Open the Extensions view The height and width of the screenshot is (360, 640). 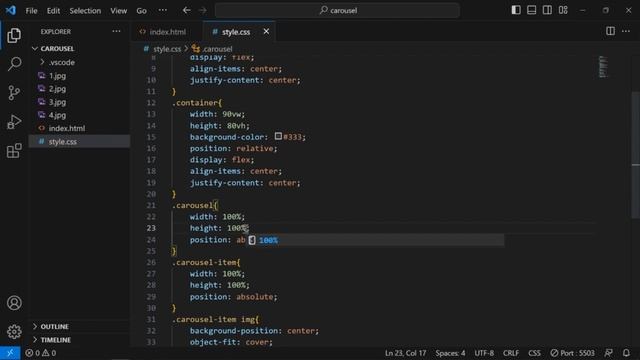pyautogui.click(x=14, y=151)
